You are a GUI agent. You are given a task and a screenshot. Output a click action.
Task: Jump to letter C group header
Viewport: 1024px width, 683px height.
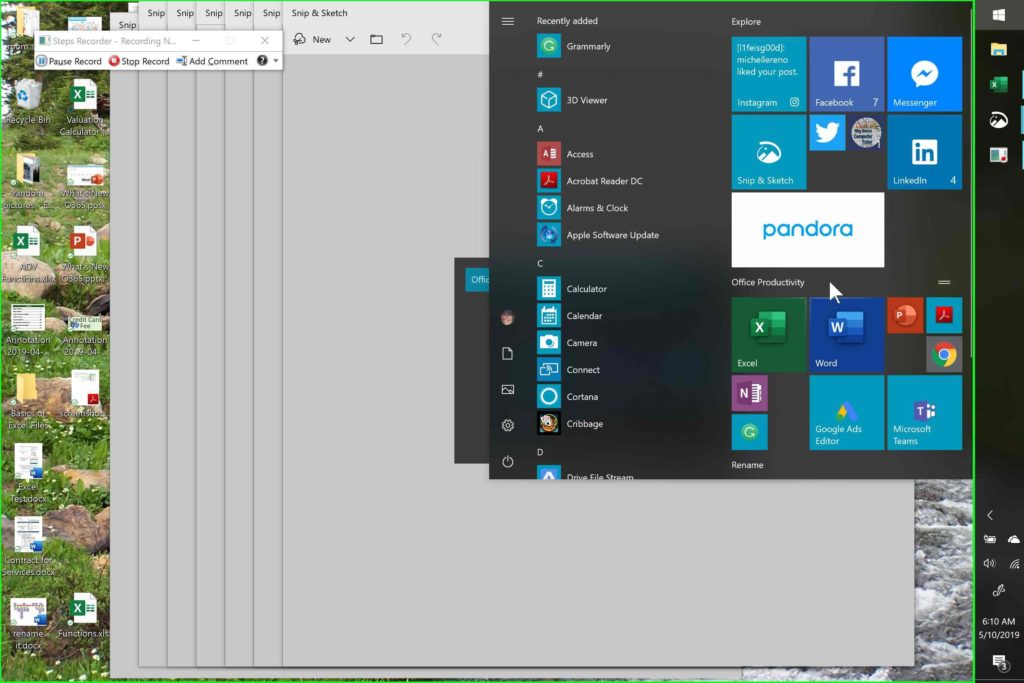(x=540, y=263)
